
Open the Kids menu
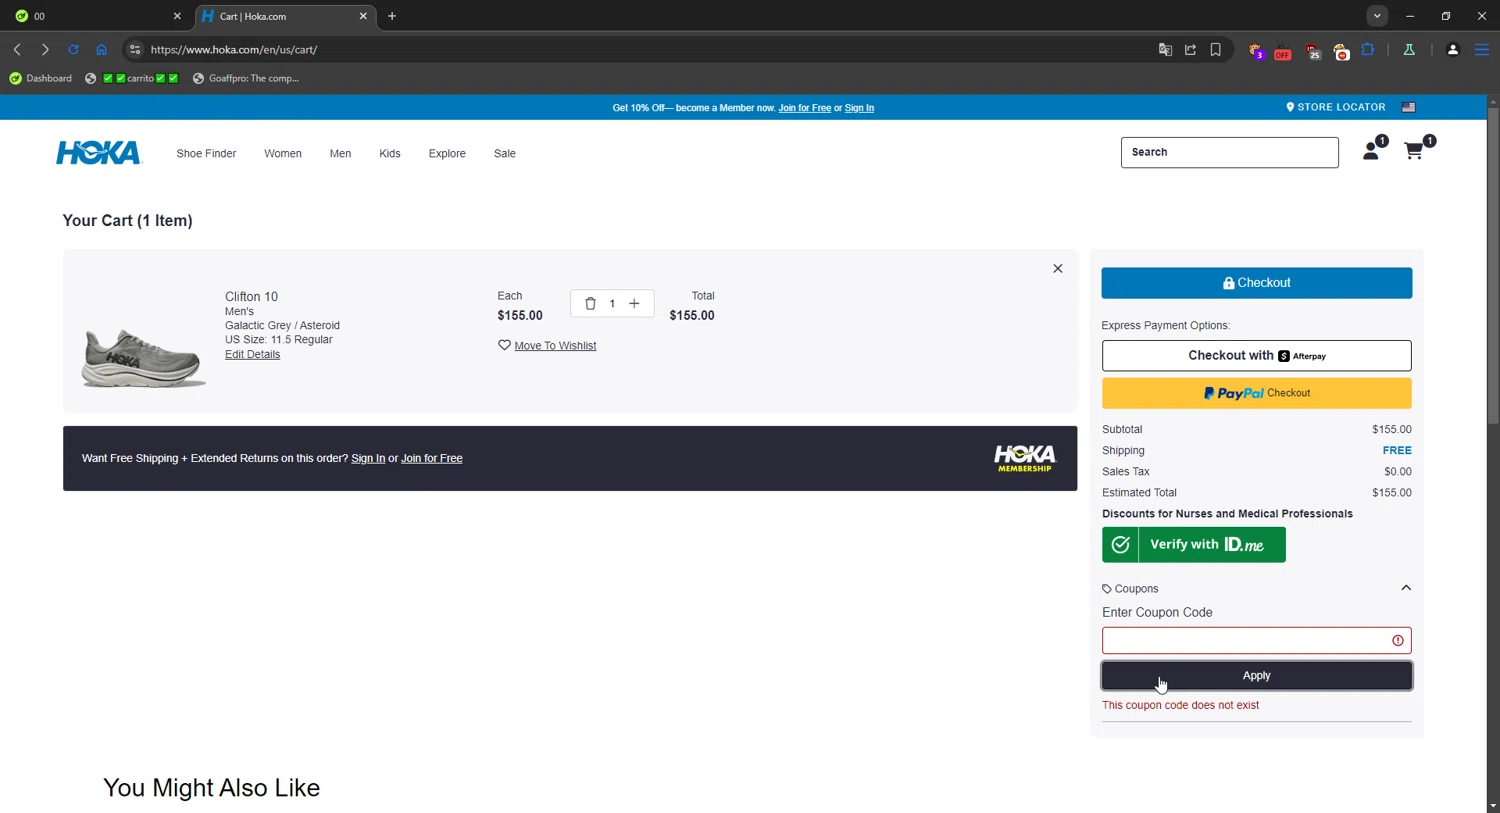[390, 153]
